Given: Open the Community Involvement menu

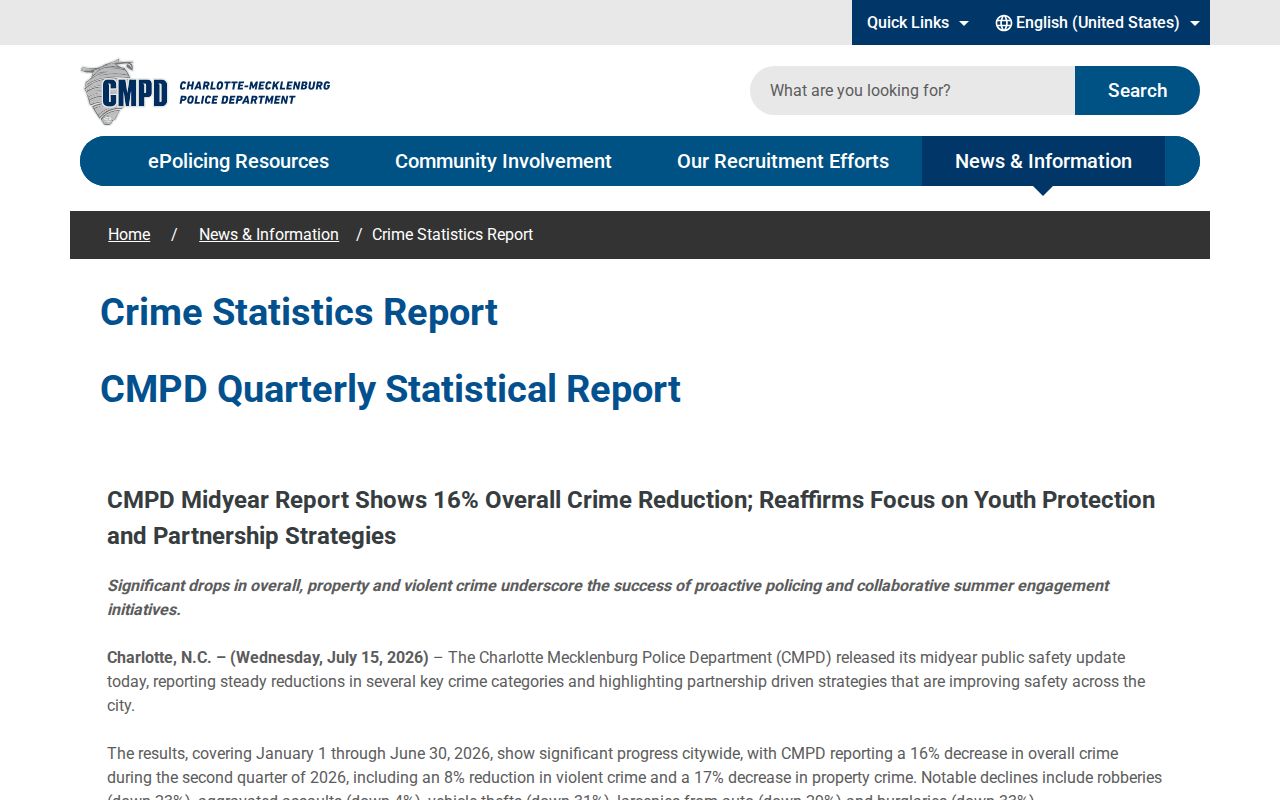Looking at the screenshot, I should pos(503,161).
